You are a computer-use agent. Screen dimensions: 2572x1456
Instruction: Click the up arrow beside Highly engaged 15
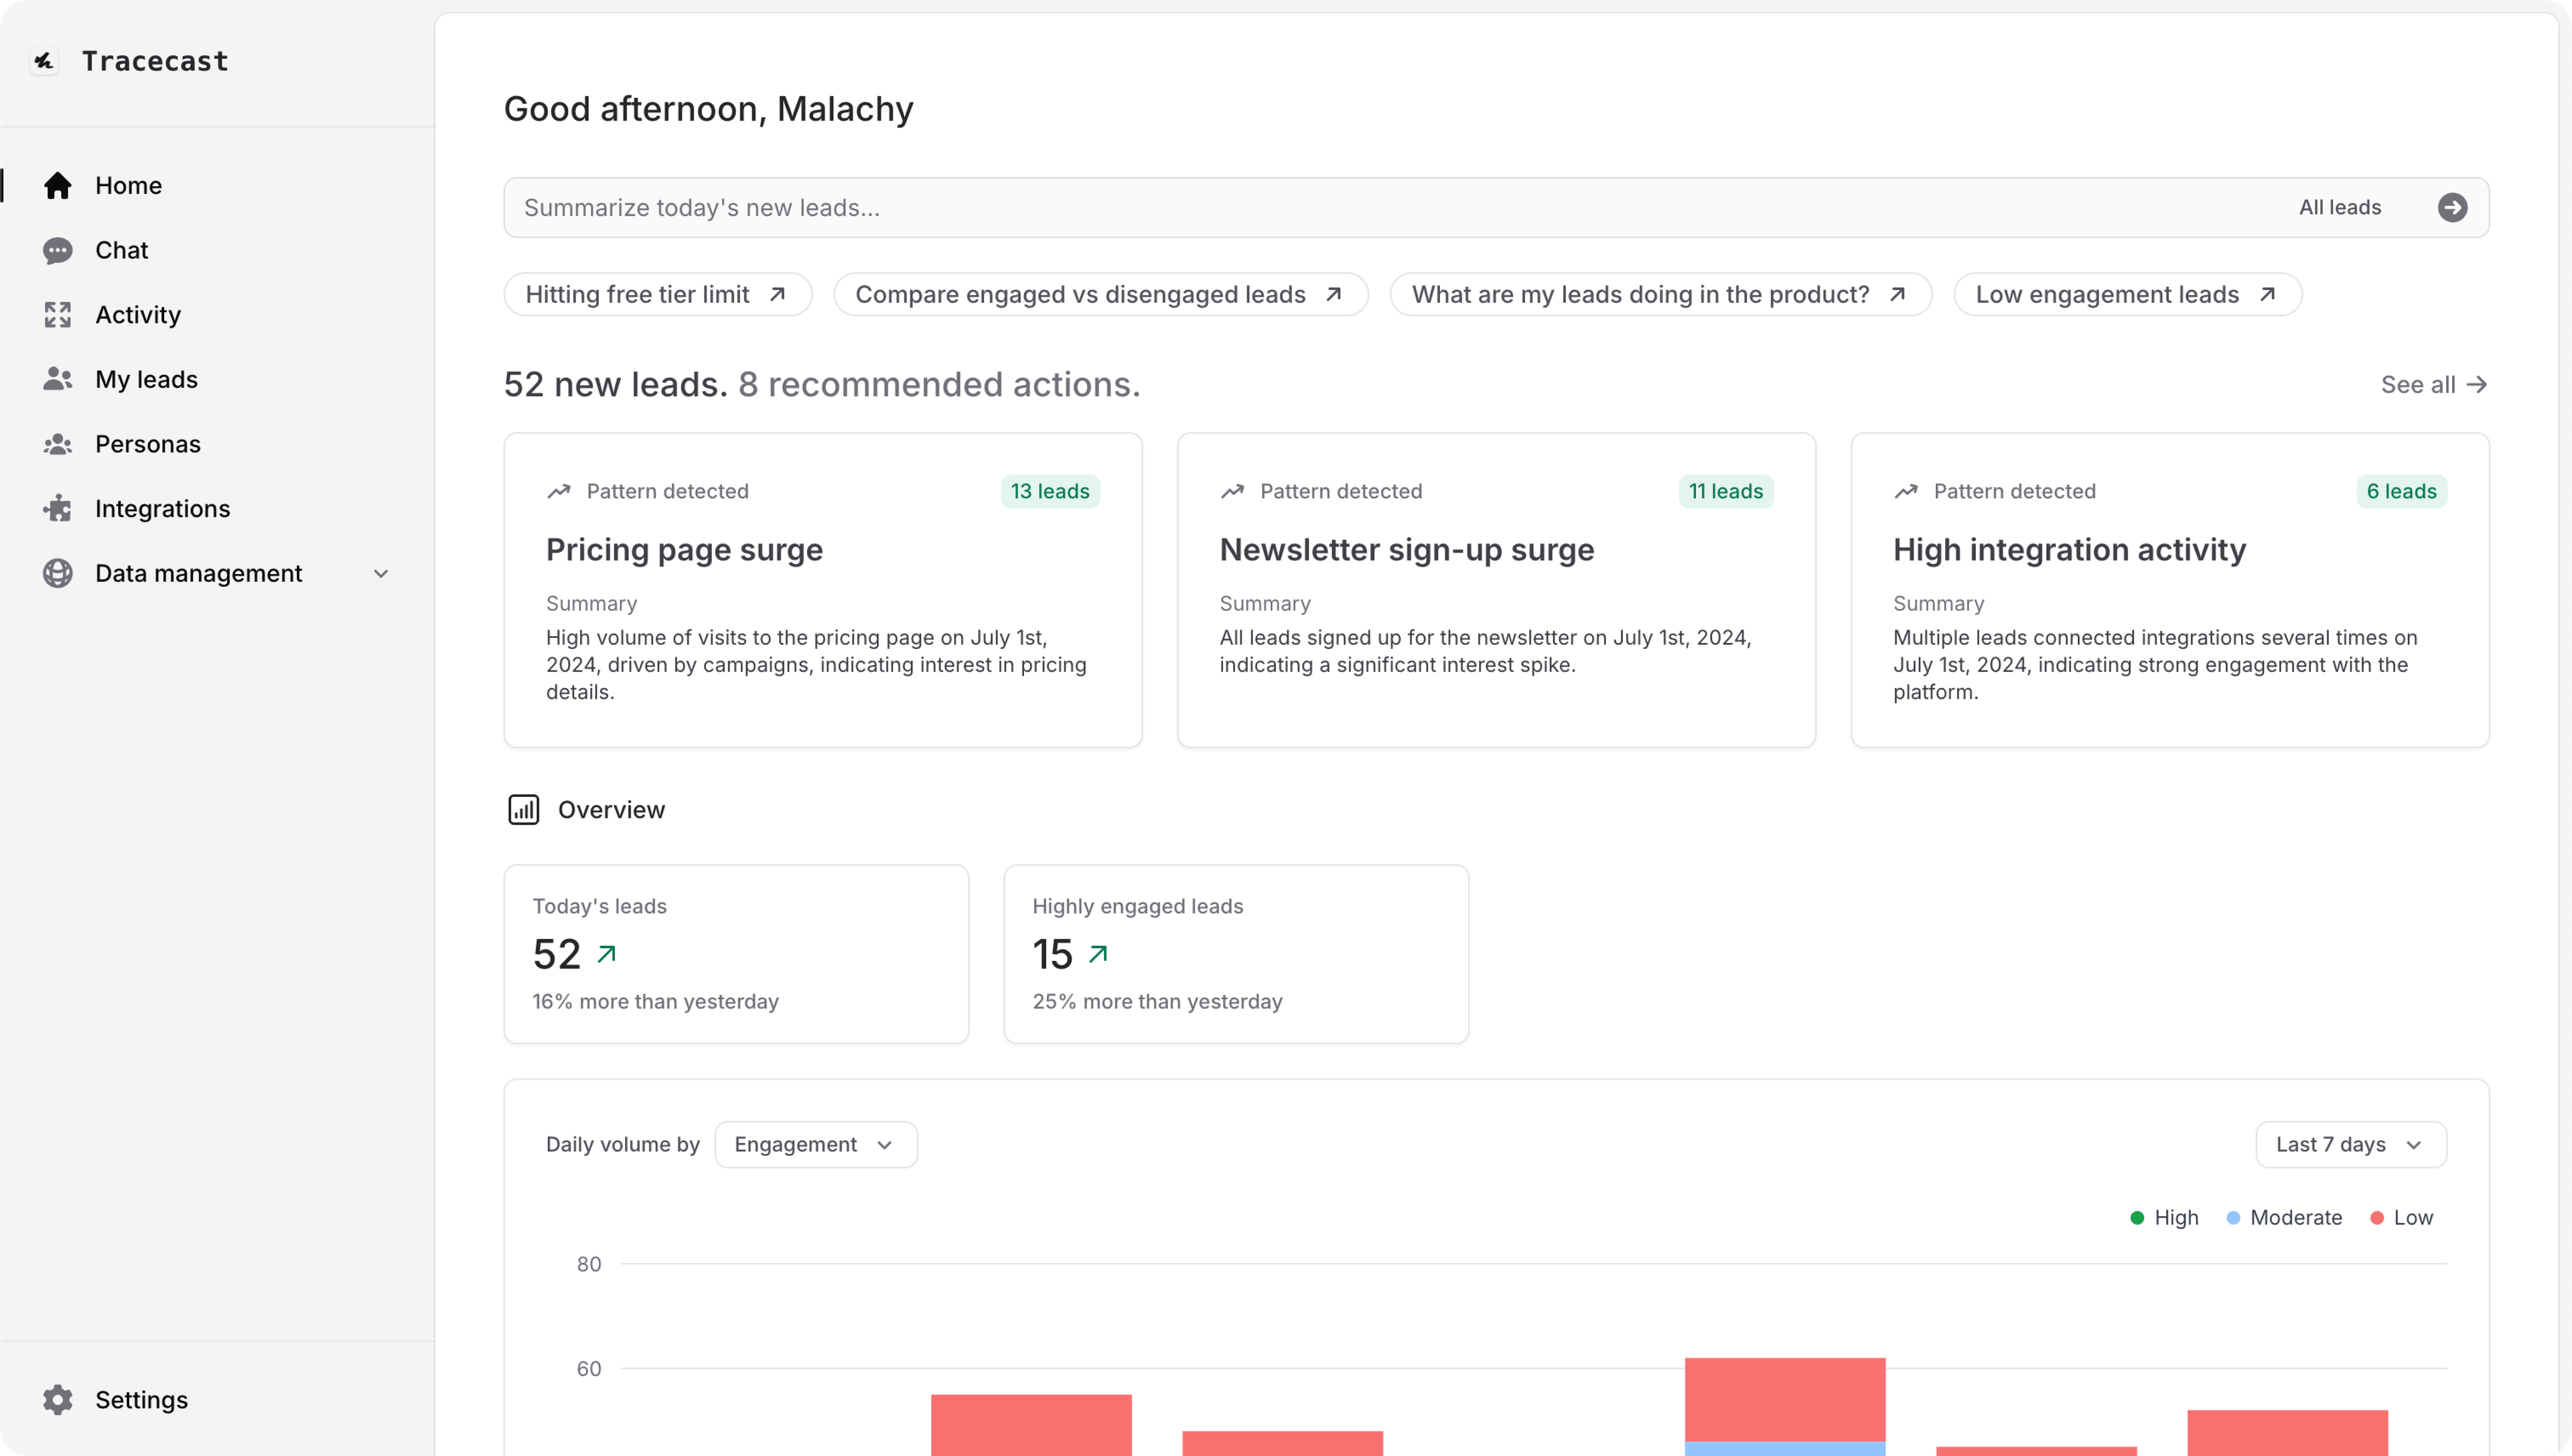click(1098, 954)
